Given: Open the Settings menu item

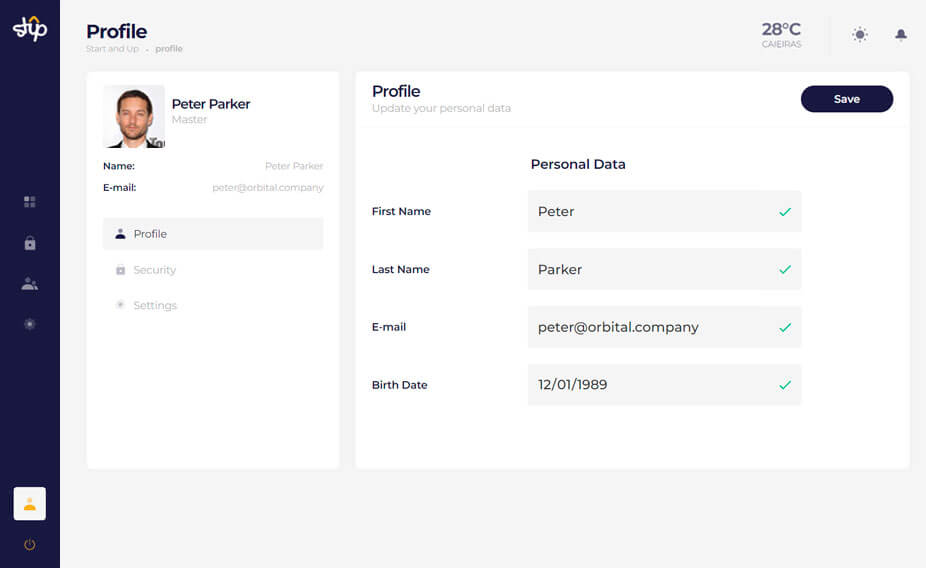Looking at the screenshot, I should pyautogui.click(x=154, y=305).
